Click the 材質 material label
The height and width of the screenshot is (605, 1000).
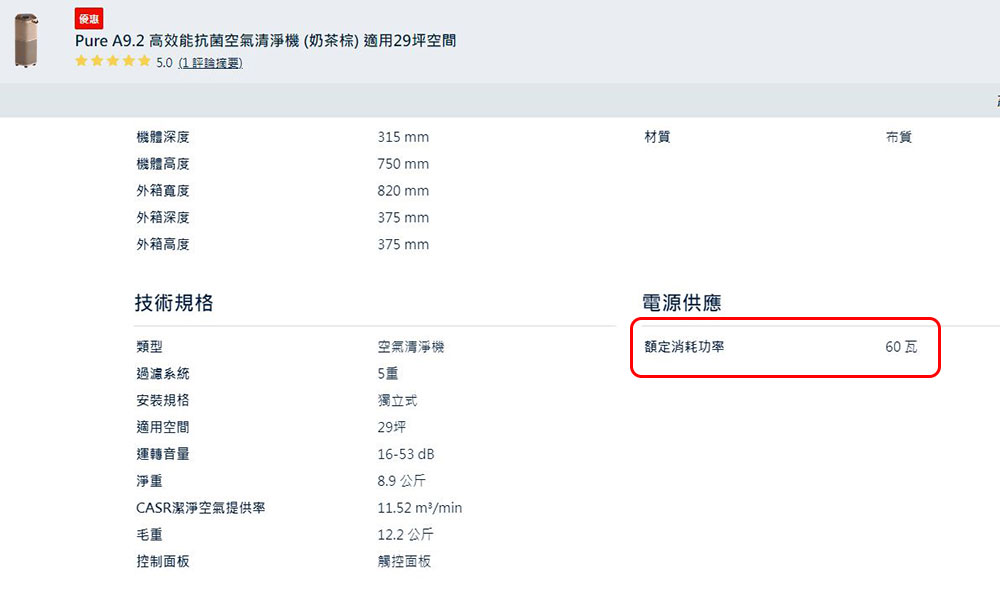(x=658, y=136)
